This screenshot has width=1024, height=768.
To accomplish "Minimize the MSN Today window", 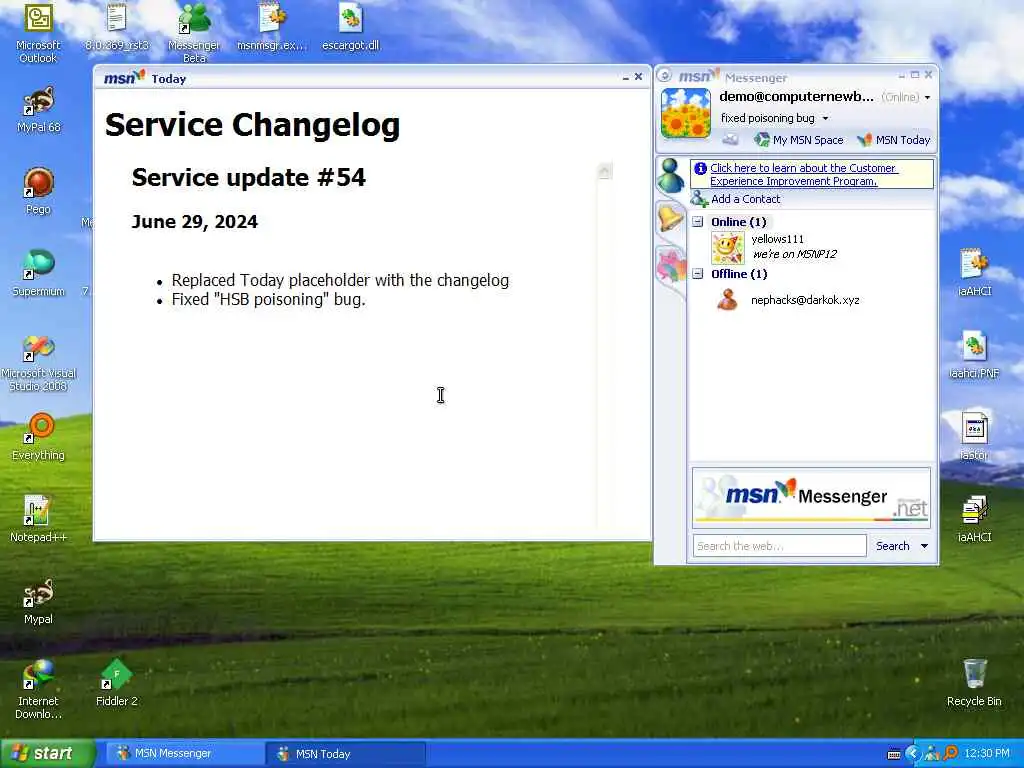I will 626,77.
